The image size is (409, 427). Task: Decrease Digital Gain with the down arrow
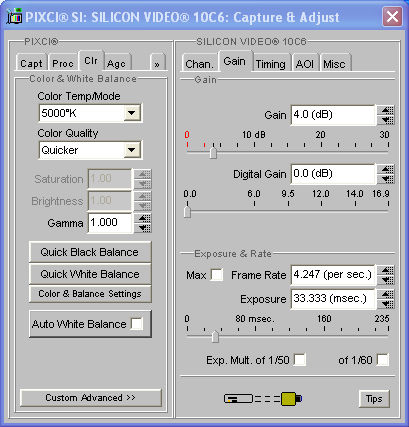pyautogui.click(x=386, y=179)
